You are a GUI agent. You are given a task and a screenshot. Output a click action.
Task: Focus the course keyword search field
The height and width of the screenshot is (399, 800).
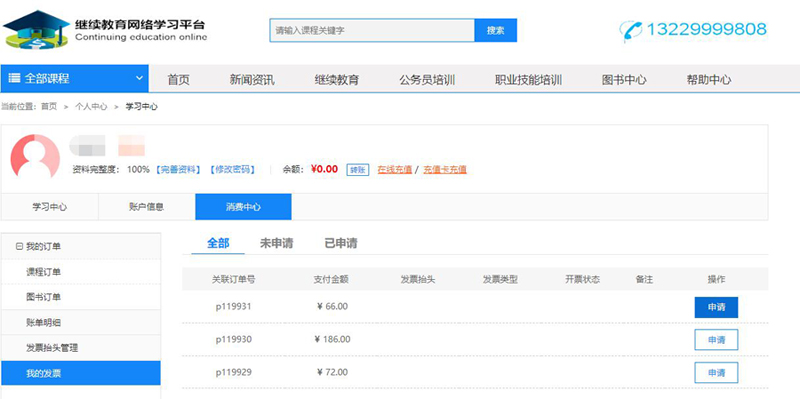372,30
